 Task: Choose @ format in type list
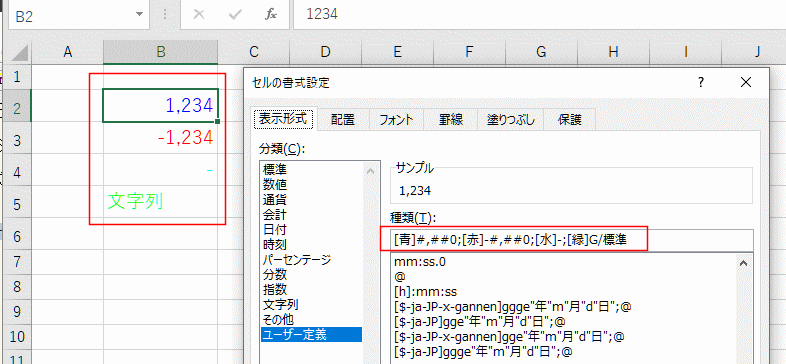(563, 276)
